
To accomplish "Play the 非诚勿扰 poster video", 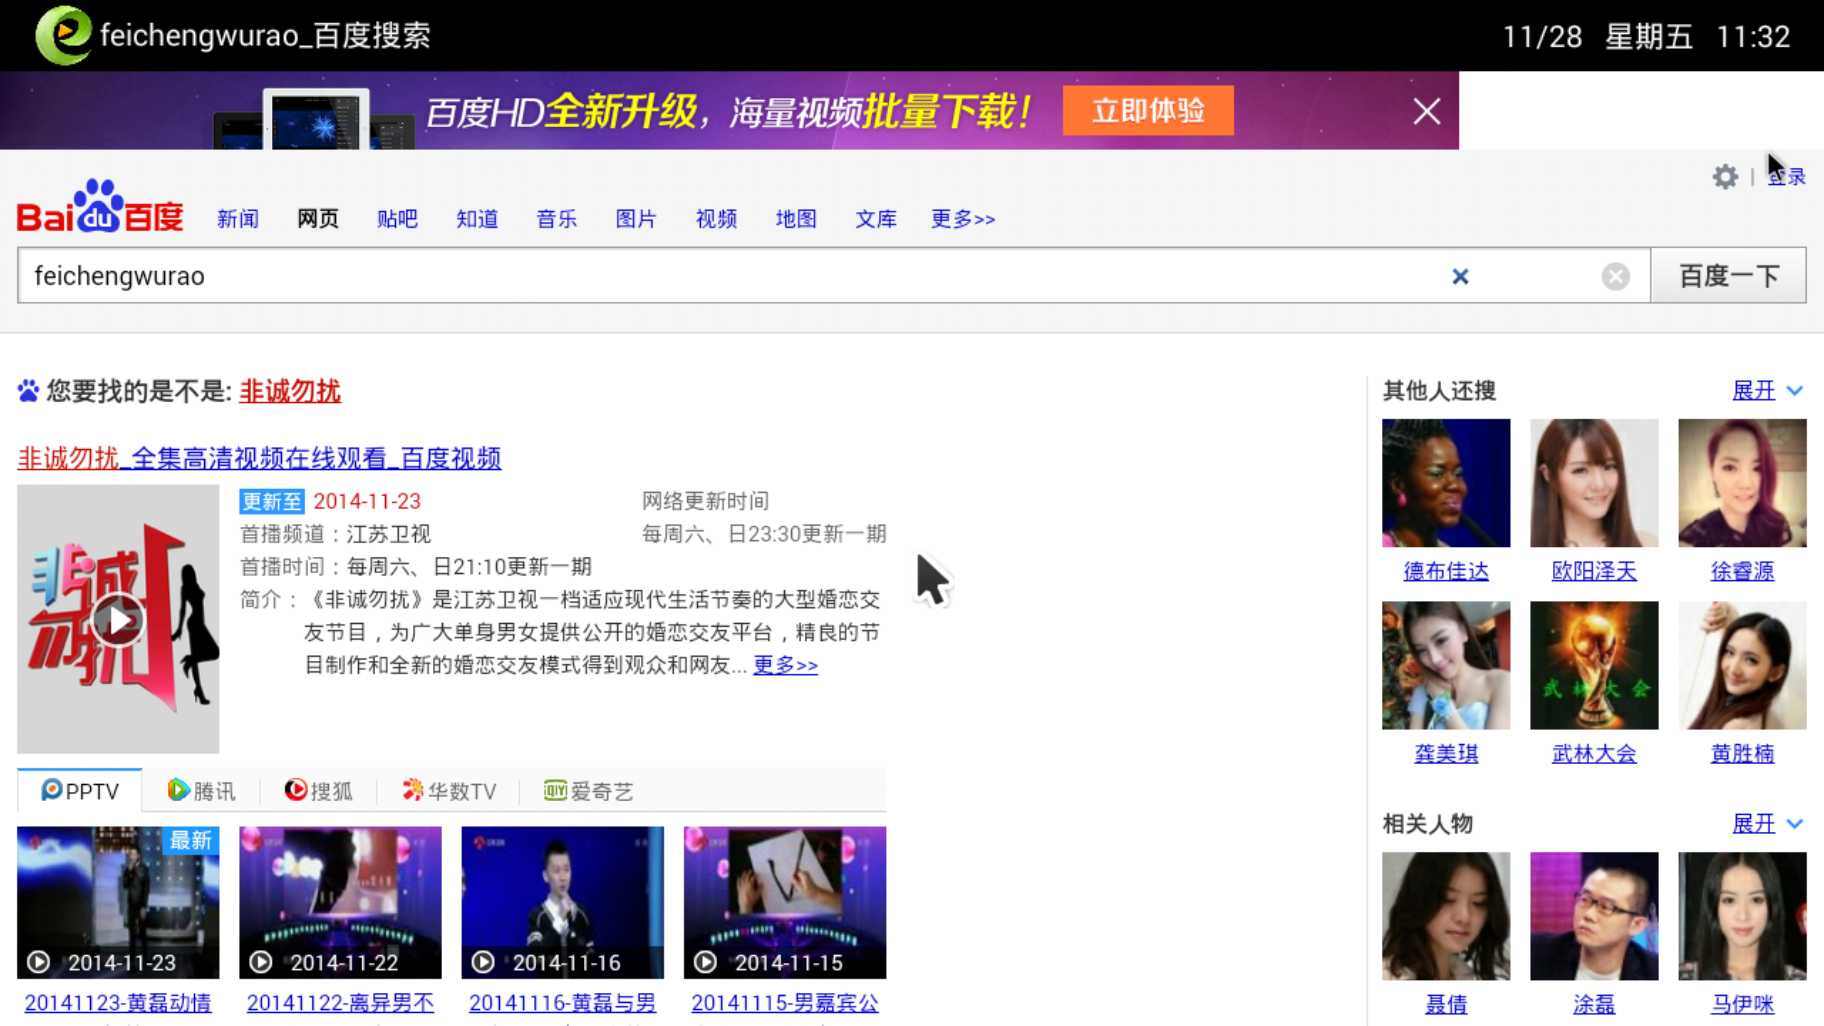I will pos(117,618).
